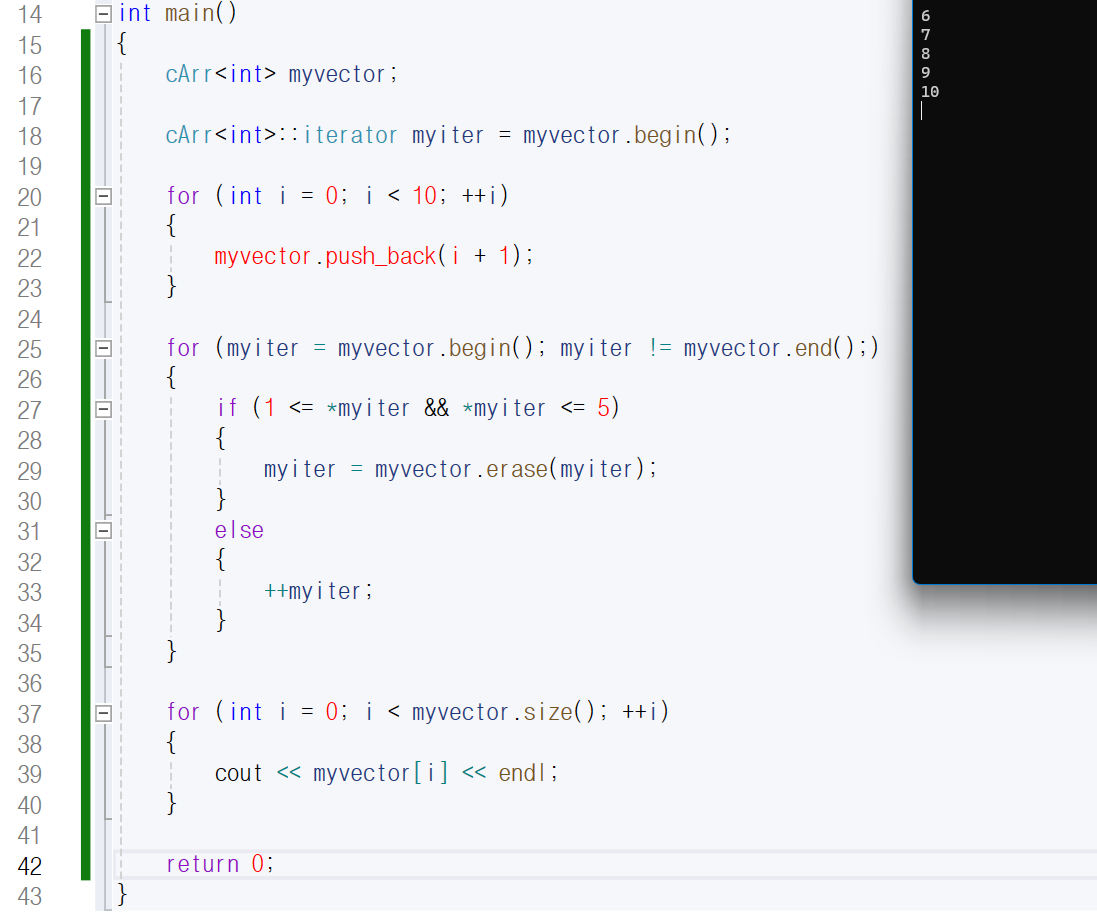Image resolution: width=1097 pixels, height=916 pixels.
Task: Click line number 25 in the gutter
Action: [29, 349]
